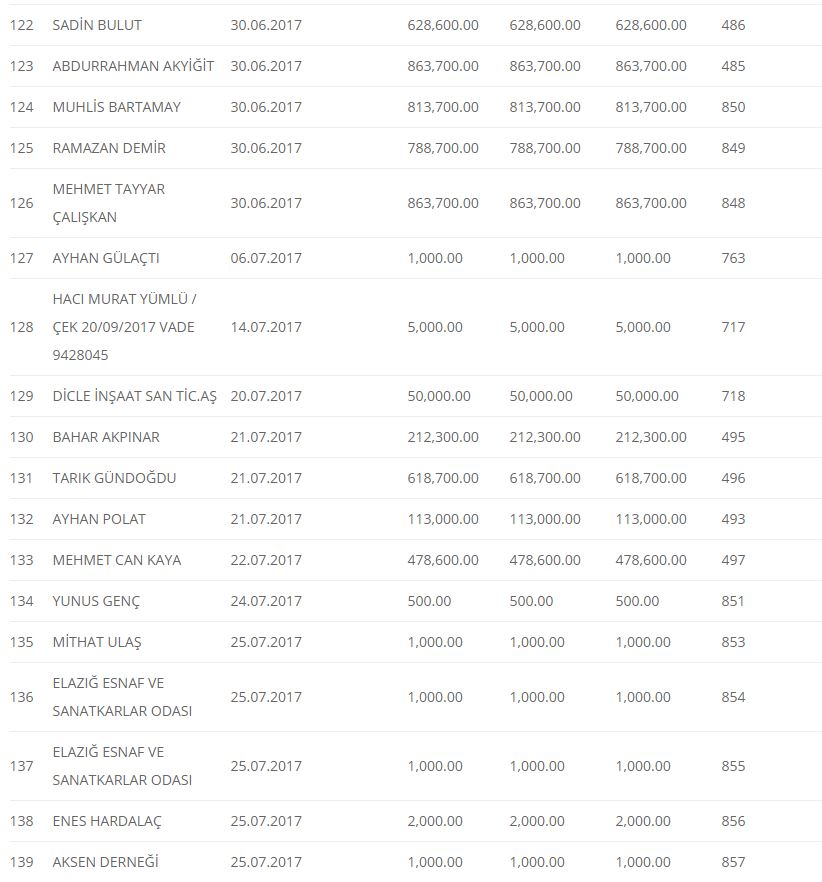The width and height of the screenshot is (822, 882).
Task: Select TARIK GÜNDOĞDU in the list
Action: [114, 478]
